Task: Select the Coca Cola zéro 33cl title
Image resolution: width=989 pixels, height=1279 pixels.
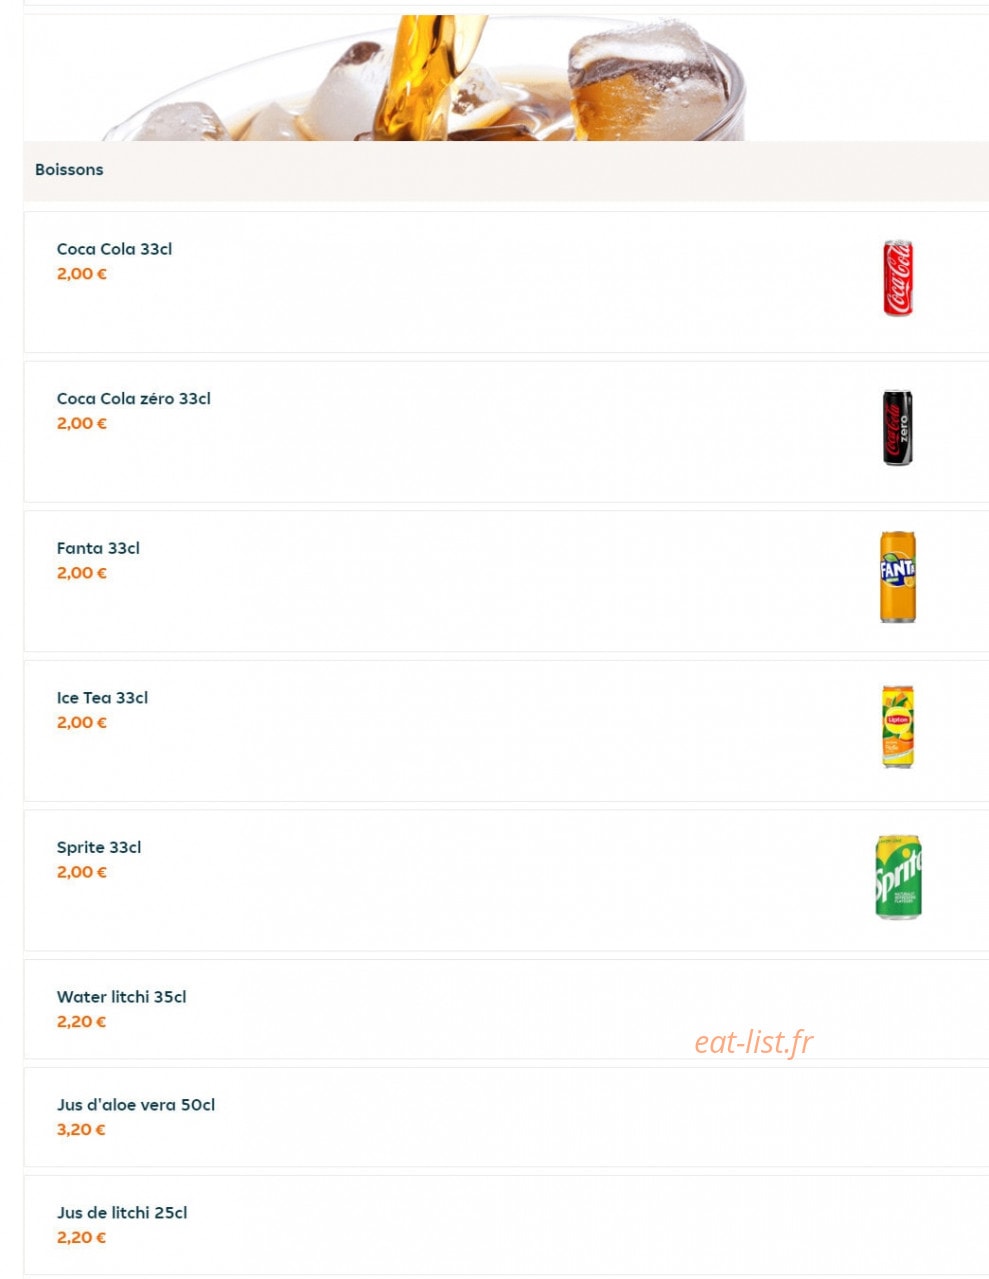Action: [x=133, y=398]
